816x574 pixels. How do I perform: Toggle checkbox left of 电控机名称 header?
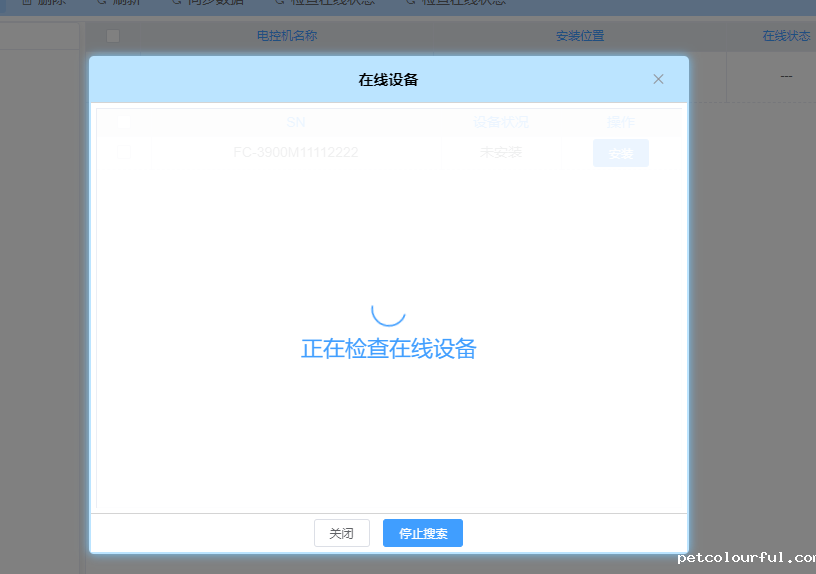pos(113,36)
